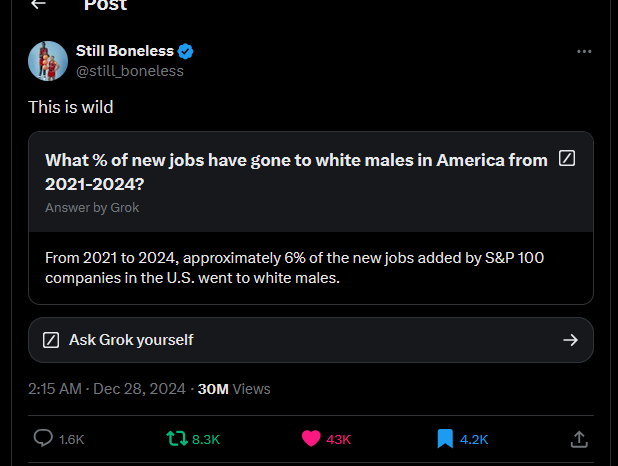Open the Still Boneless display name link
Viewport: 618px width, 466px height.
(x=125, y=51)
